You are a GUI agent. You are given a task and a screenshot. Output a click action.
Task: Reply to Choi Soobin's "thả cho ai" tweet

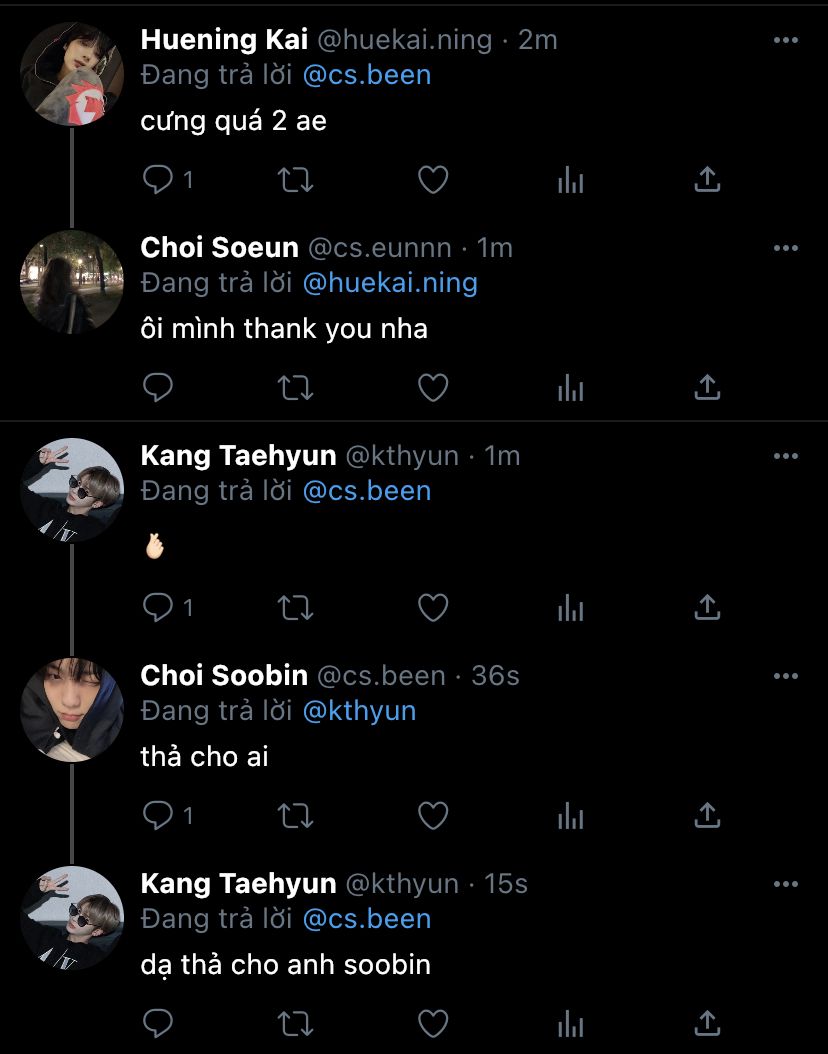[x=159, y=816]
